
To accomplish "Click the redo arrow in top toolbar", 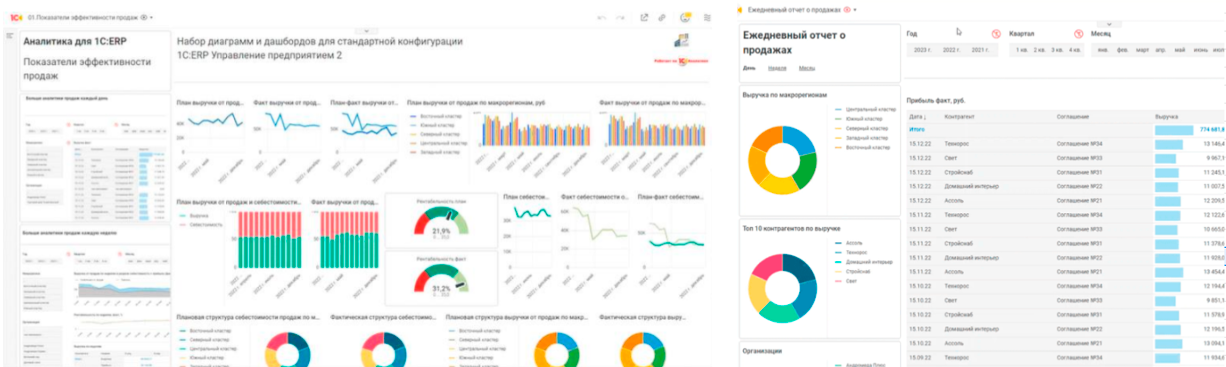I will (x=621, y=17).
